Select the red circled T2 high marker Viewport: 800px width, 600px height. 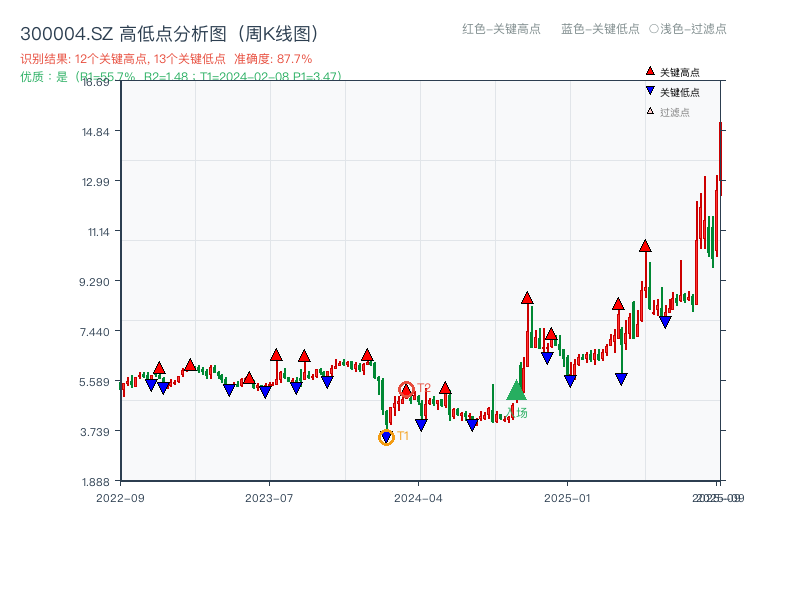(x=406, y=390)
